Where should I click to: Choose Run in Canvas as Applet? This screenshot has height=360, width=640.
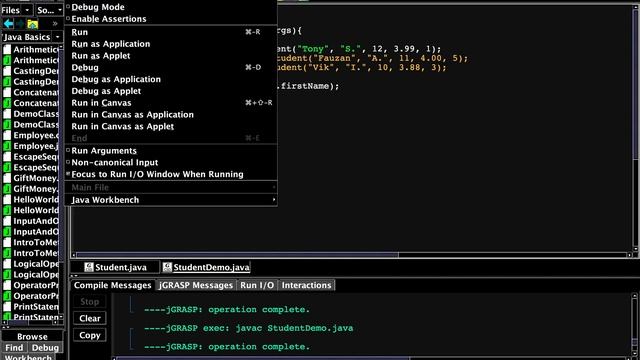coord(171,127)
